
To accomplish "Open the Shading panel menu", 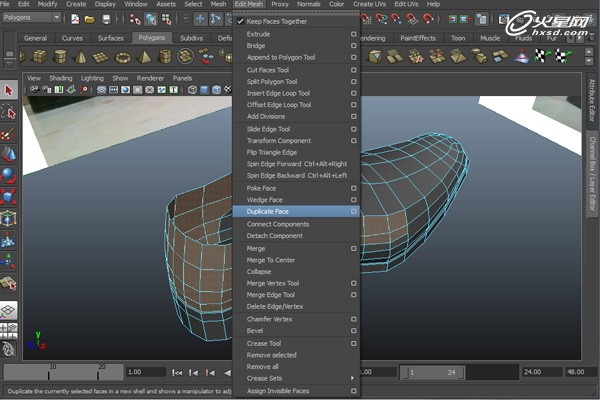I will [61, 77].
